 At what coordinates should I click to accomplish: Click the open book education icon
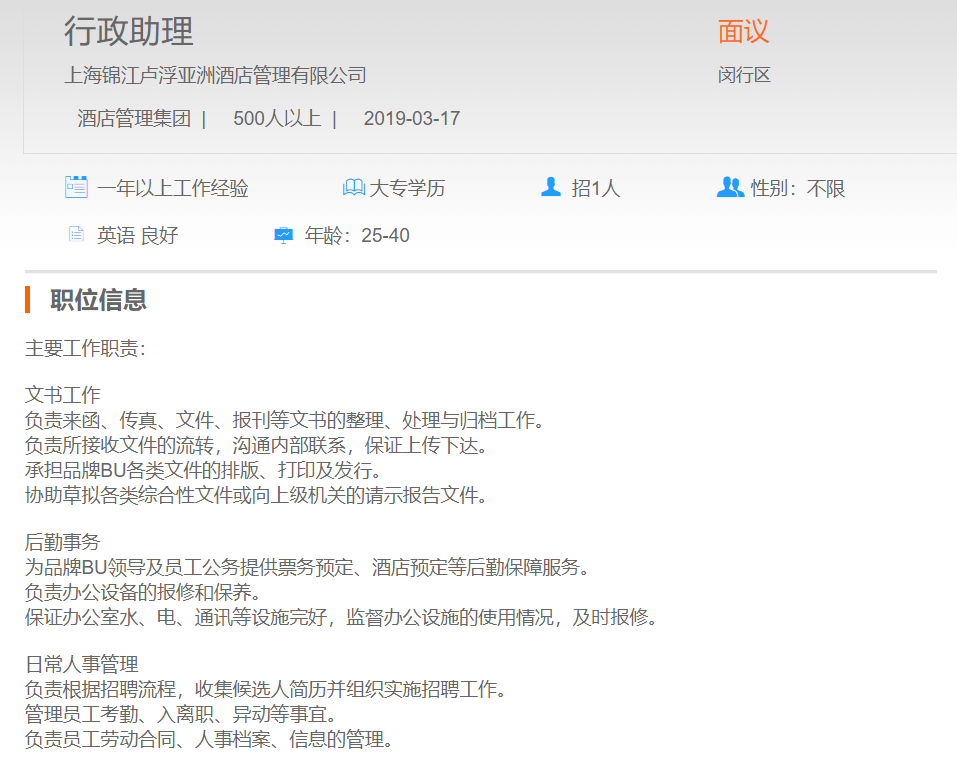pyautogui.click(x=353, y=188)
